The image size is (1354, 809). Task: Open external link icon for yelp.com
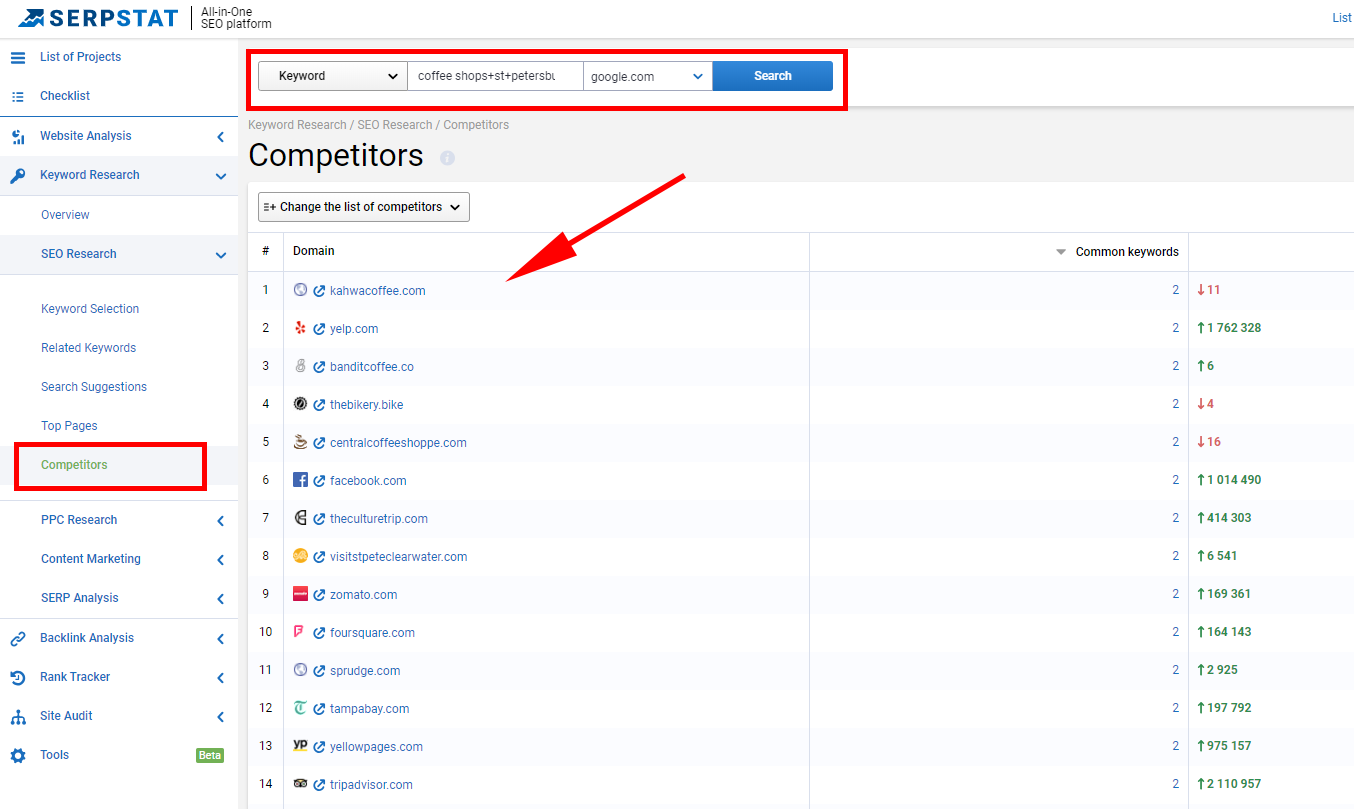(x=320, y=329)
